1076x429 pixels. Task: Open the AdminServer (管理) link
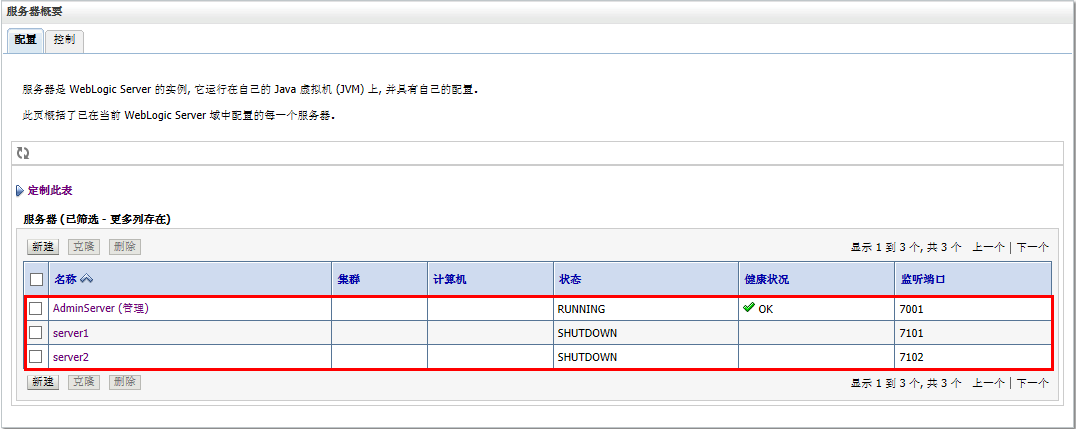[101, 309]
